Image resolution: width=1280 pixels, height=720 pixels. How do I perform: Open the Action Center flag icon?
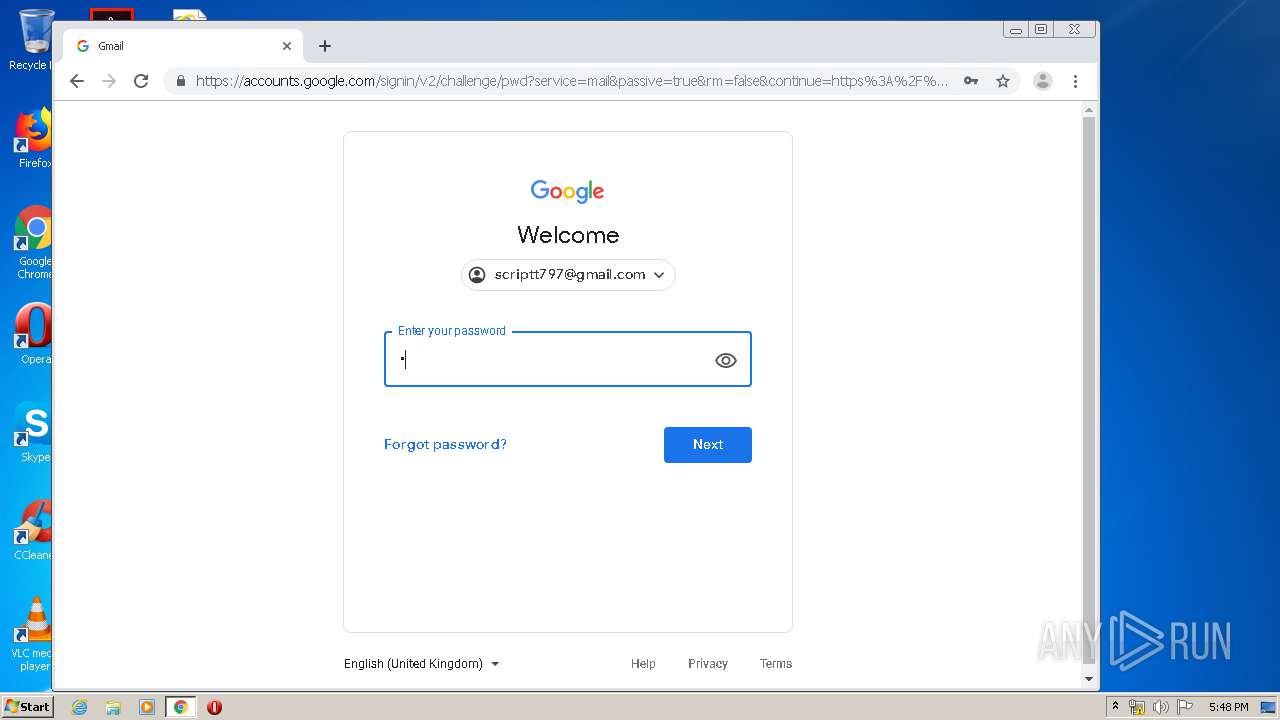[x=1185, y=707]
